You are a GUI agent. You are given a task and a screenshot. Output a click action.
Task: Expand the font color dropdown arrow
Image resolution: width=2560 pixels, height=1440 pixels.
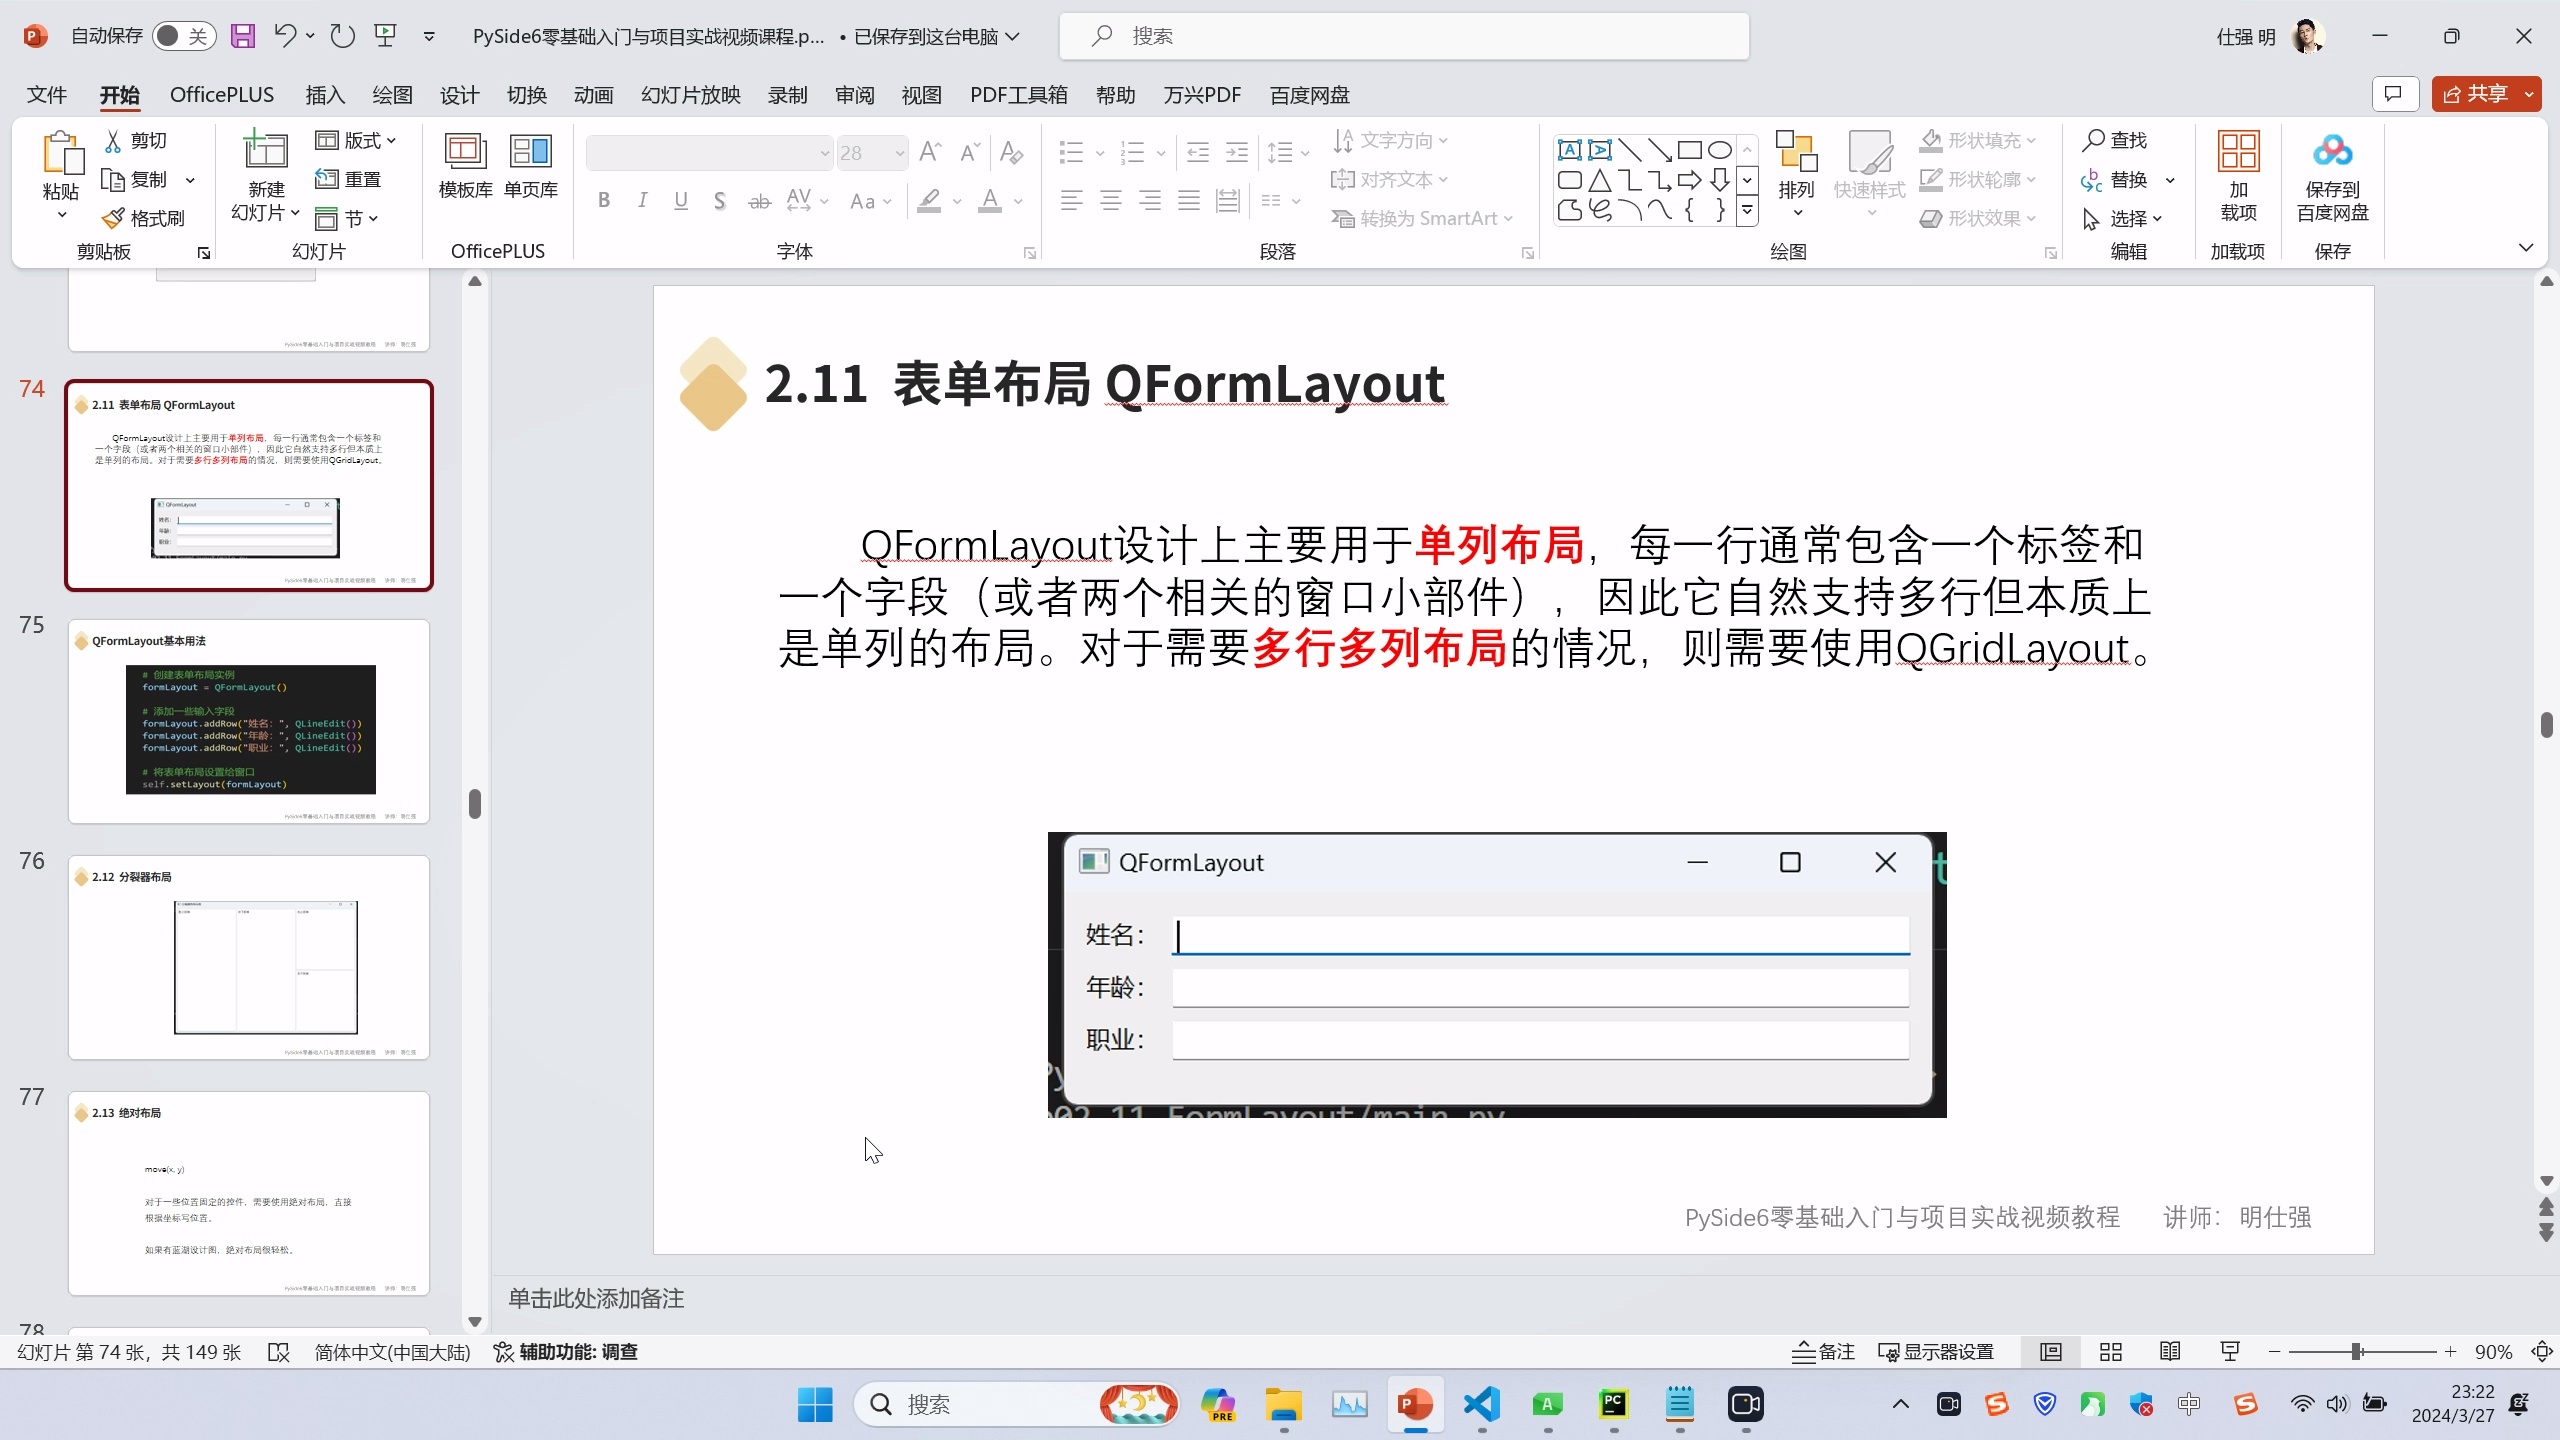pyautogui.click(x=1016, y=200)
